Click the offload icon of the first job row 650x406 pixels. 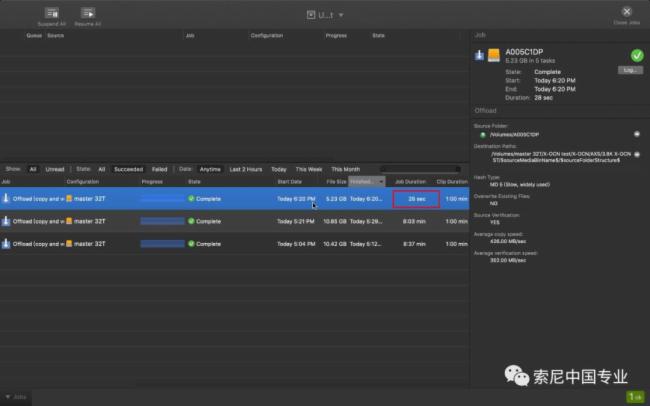[x=6, y=199]
